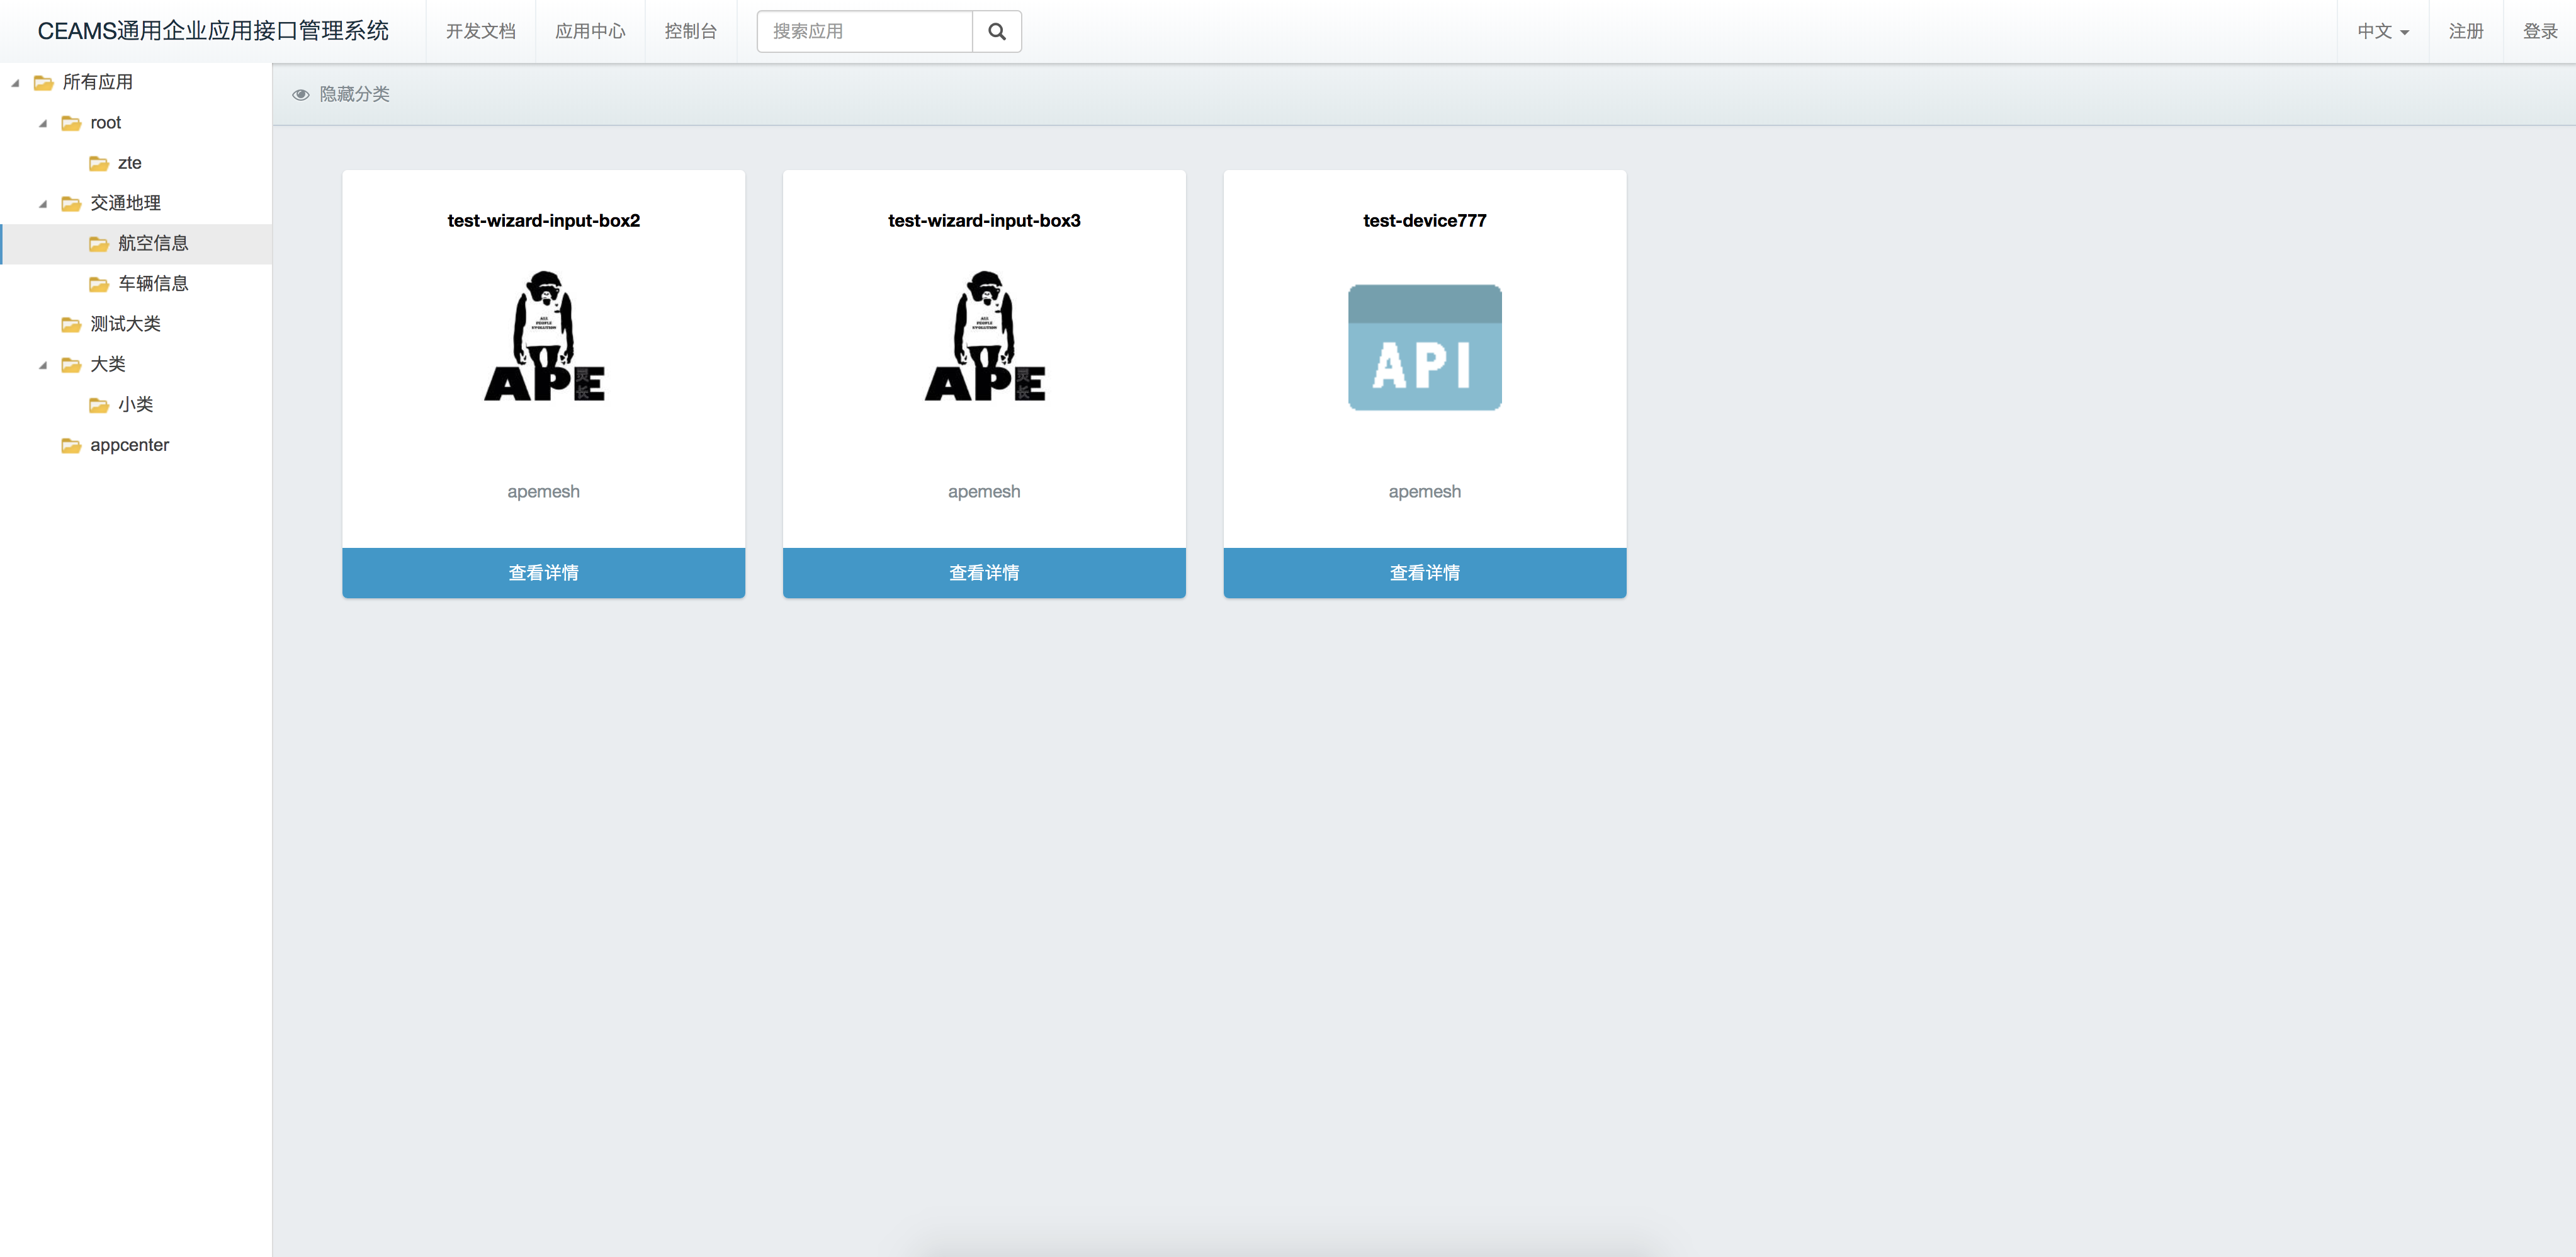
Task: Click the 车辆信息 folder icon
Action: coord(99,284)
